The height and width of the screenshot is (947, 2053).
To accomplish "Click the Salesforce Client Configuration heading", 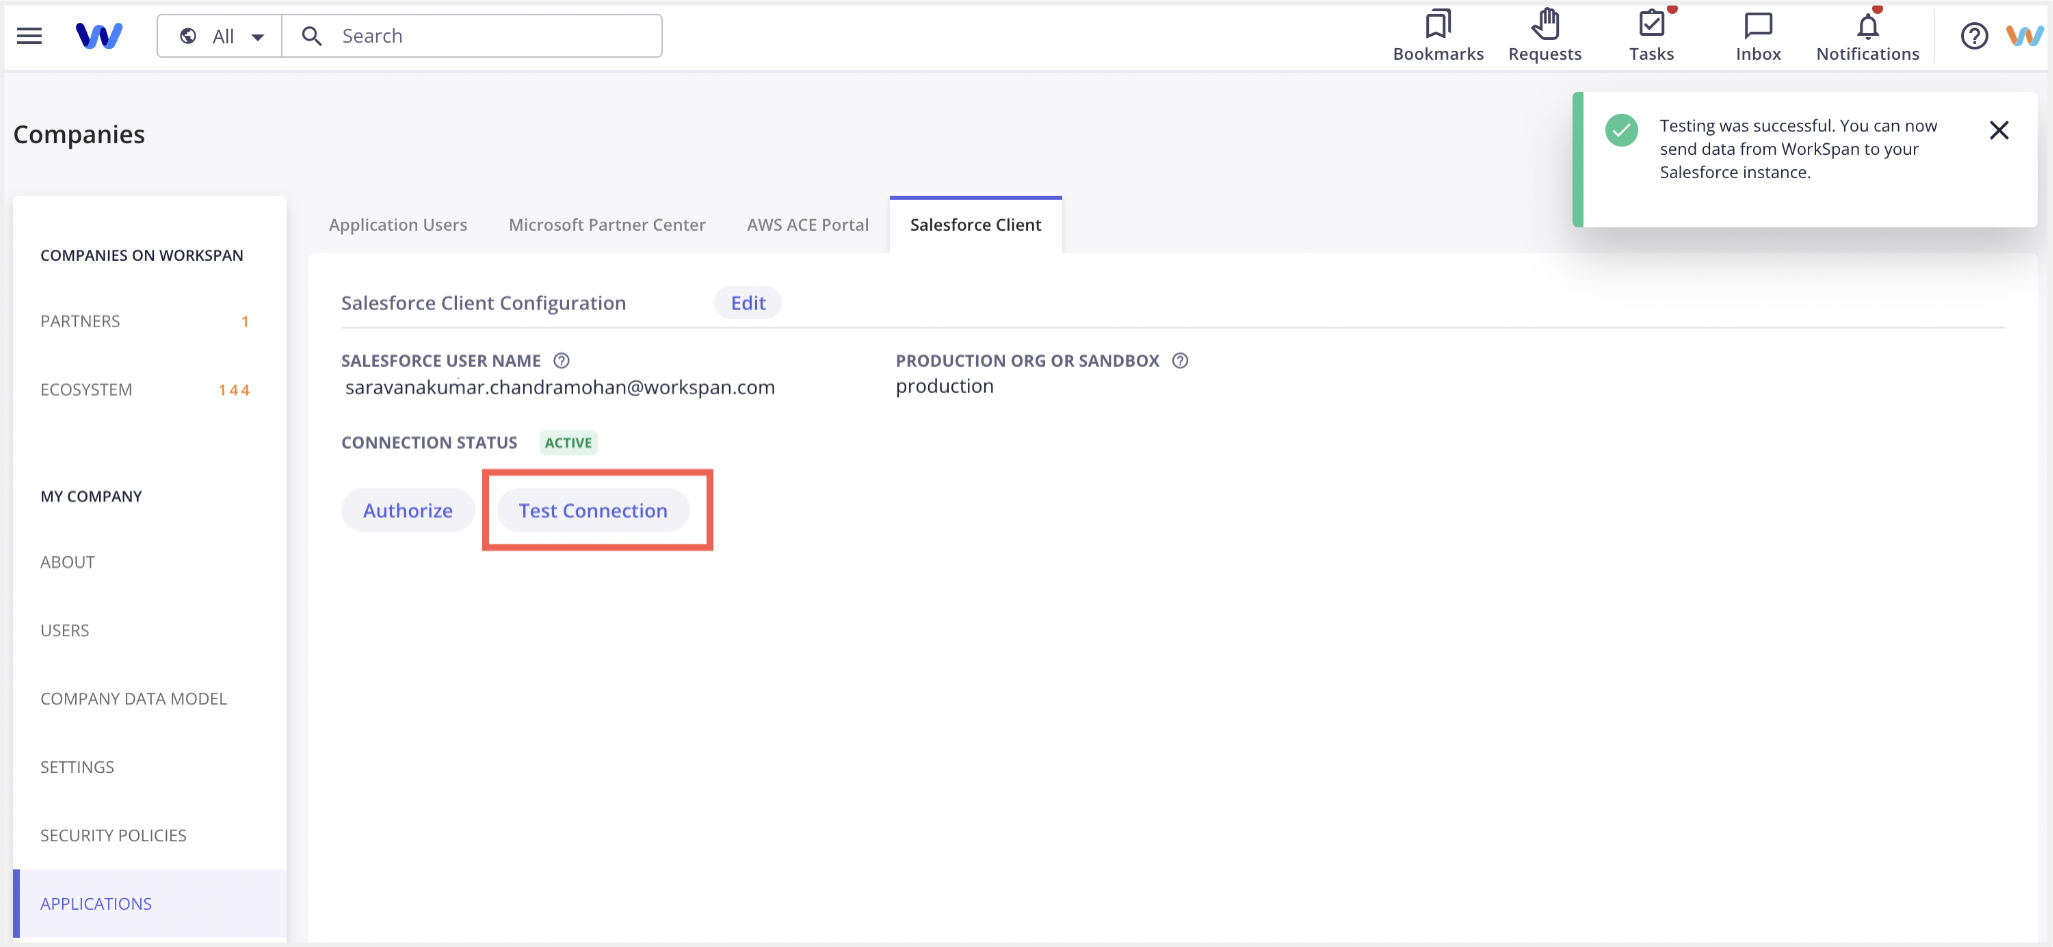I will 483,303.
